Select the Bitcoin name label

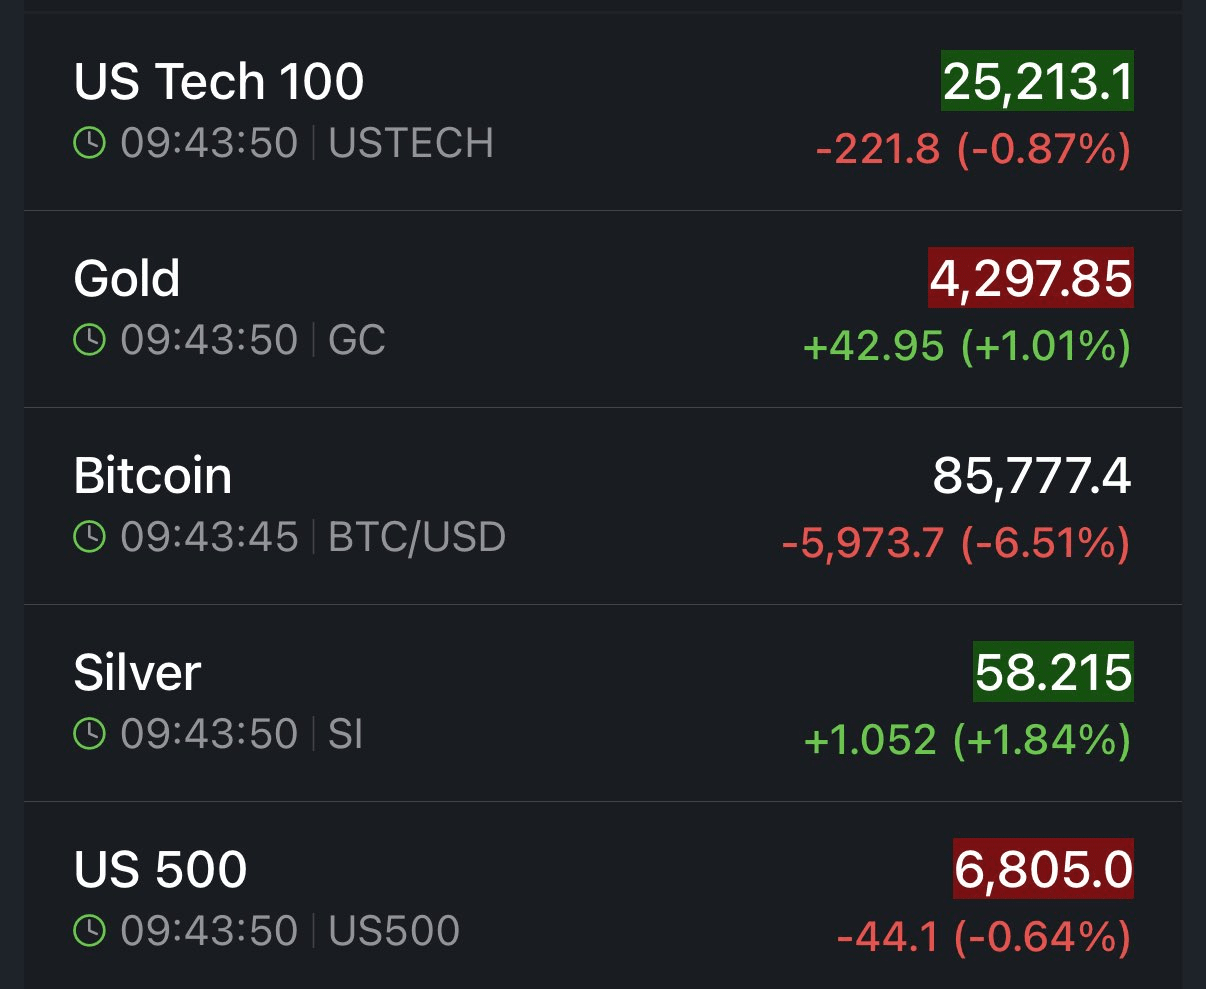[153, 476]
